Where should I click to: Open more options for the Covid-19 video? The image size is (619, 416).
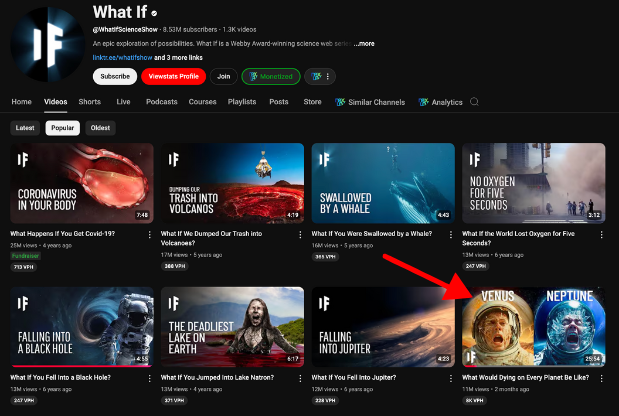(150, 235)
